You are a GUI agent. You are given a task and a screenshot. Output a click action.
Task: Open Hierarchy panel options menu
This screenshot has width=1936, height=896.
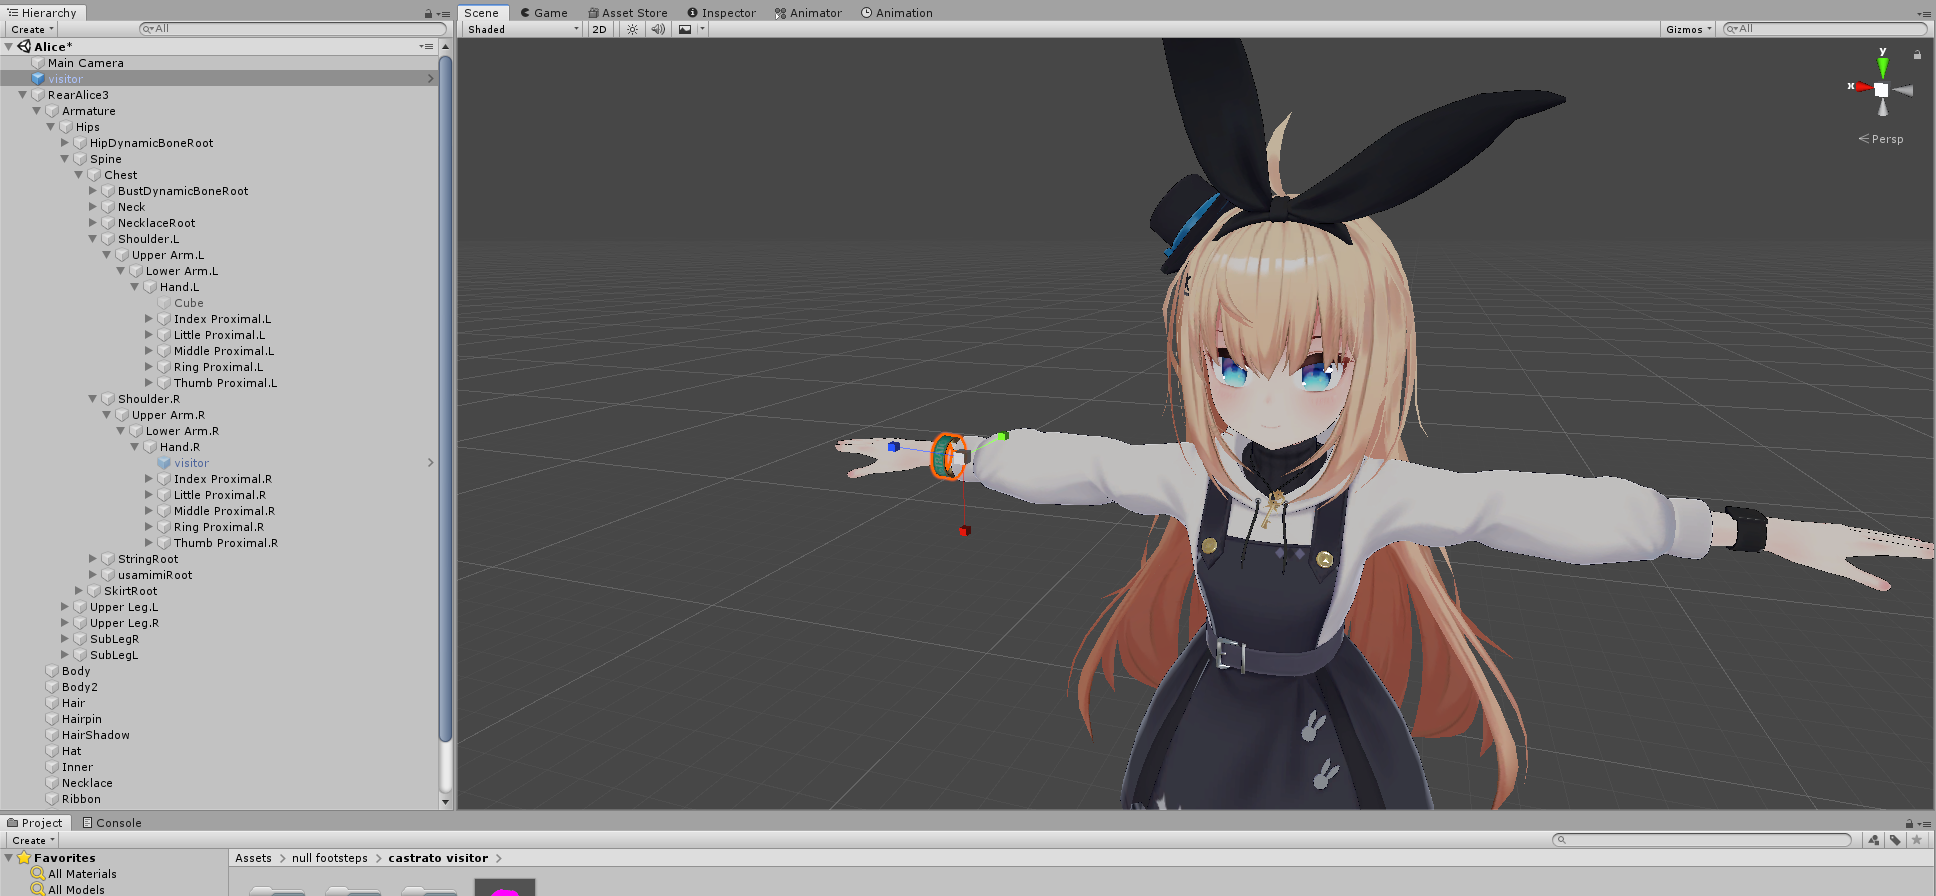(x=444, y=14)
